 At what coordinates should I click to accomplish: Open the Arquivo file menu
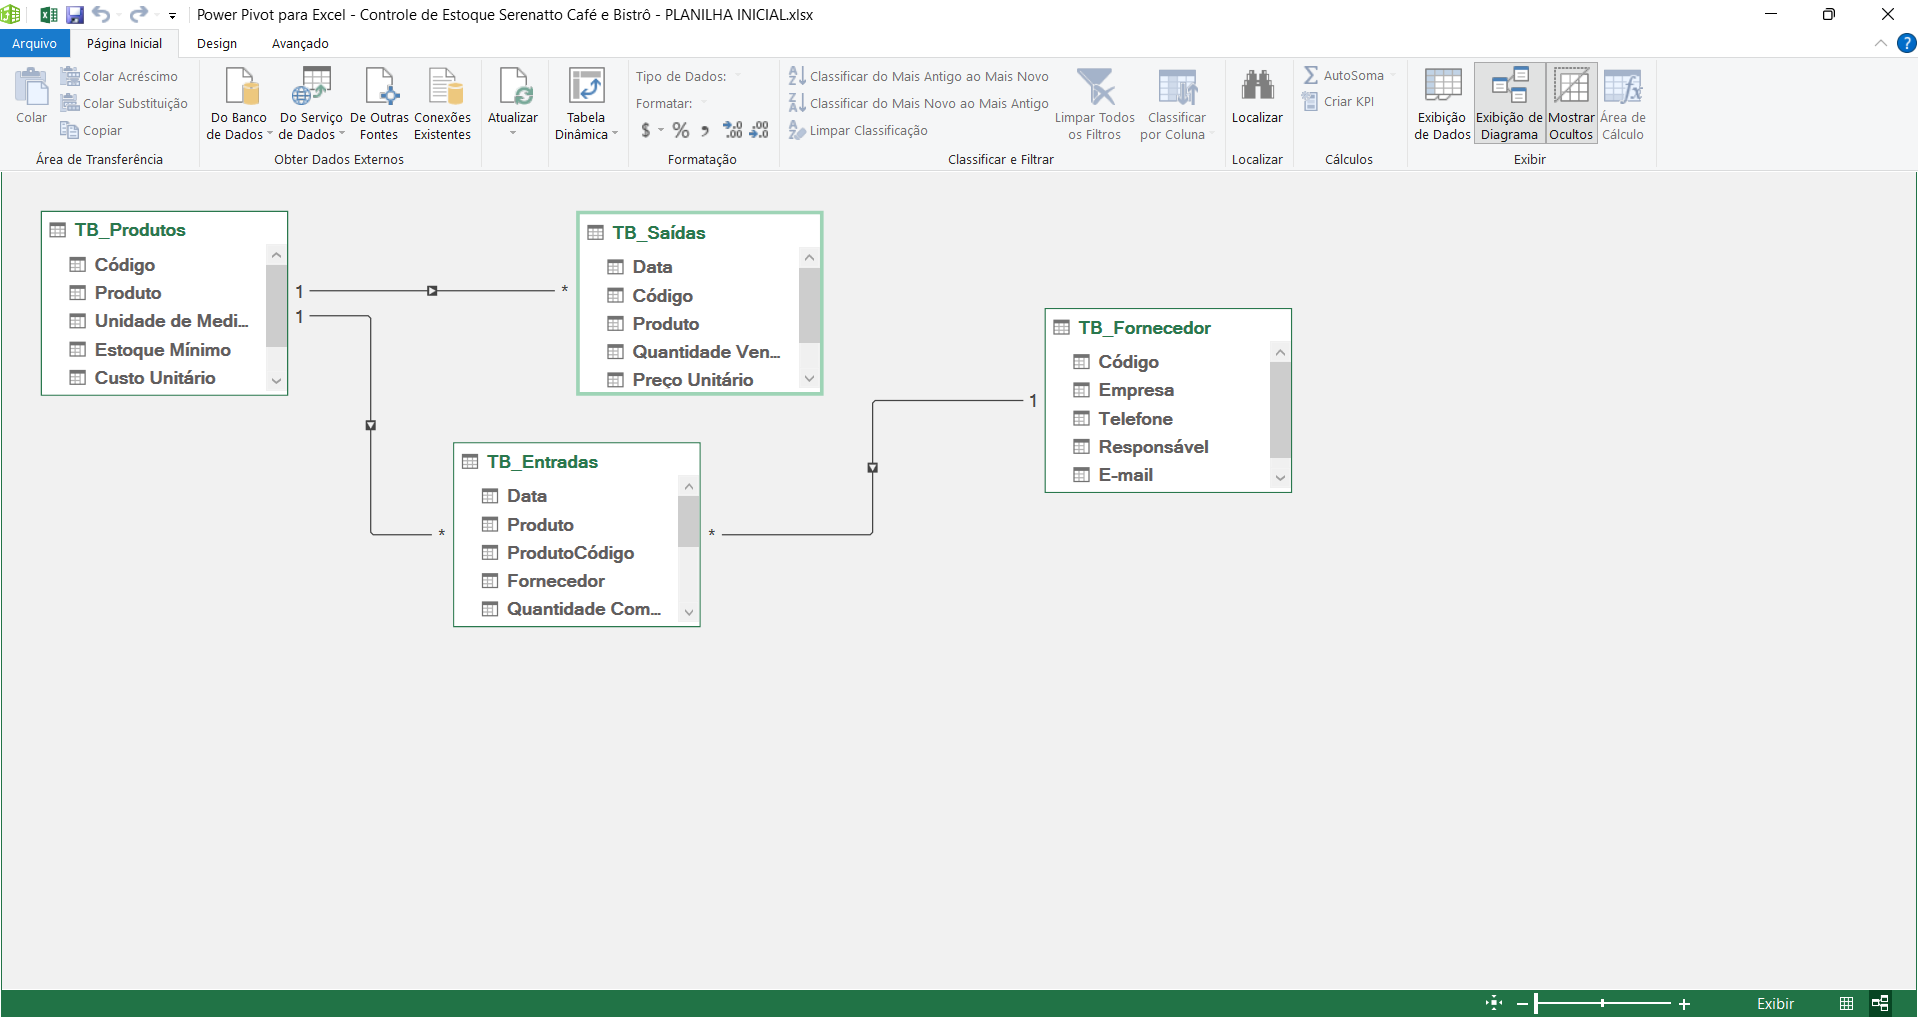(x=35, y=44)
